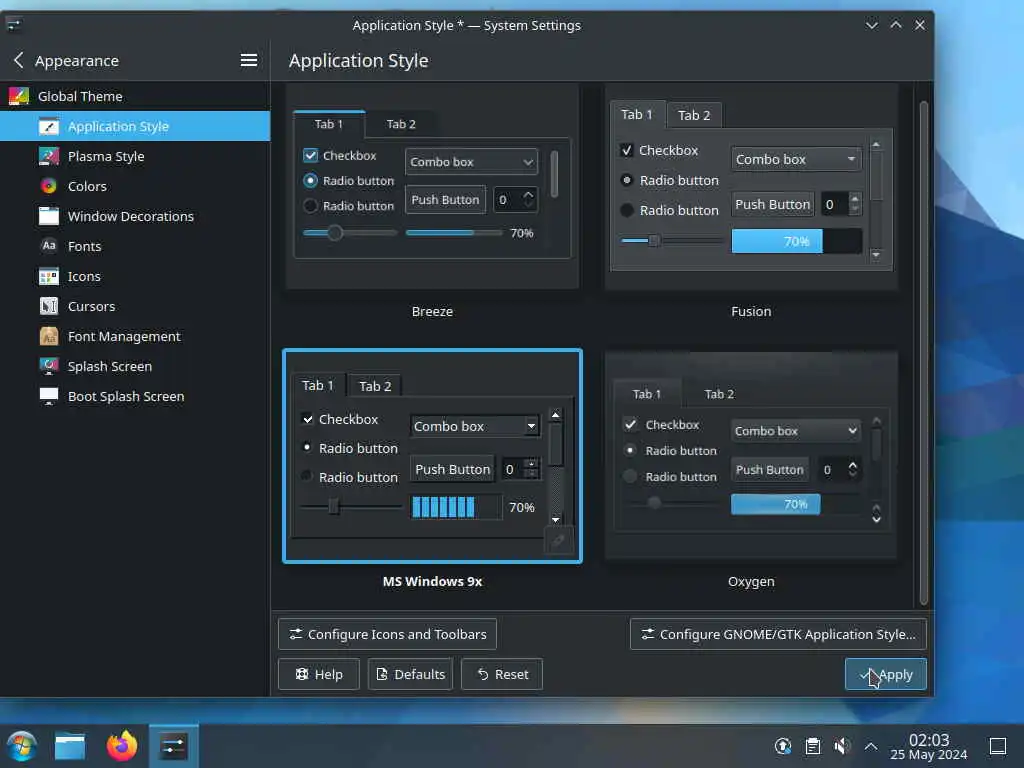
Task: Click slider handle in Breeze preview
Action: coord(334,232)
